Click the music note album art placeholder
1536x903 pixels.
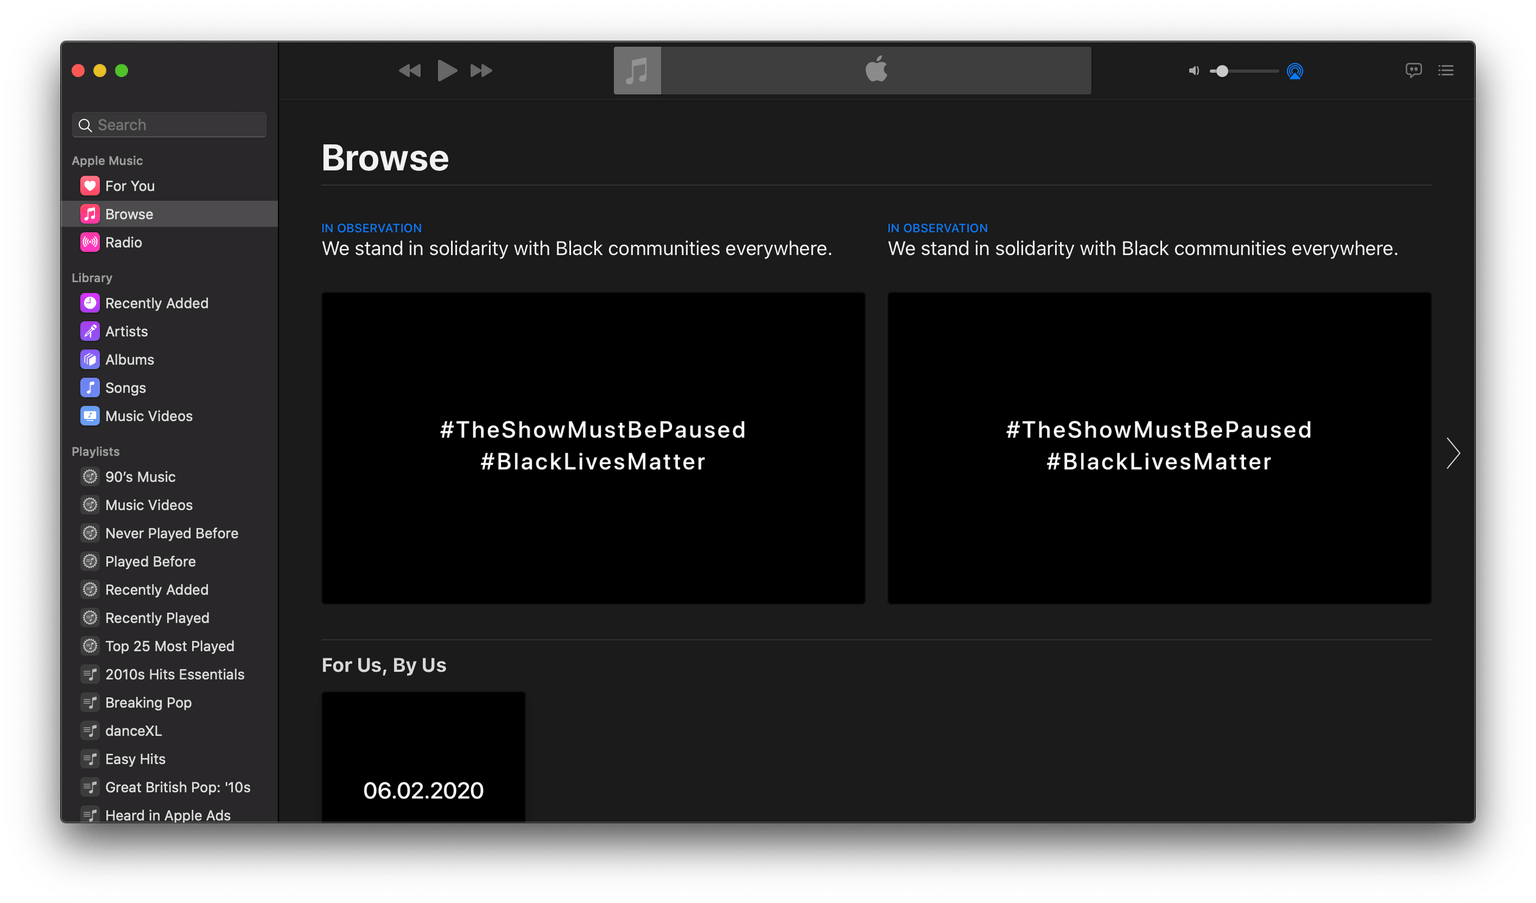[637, 70]
